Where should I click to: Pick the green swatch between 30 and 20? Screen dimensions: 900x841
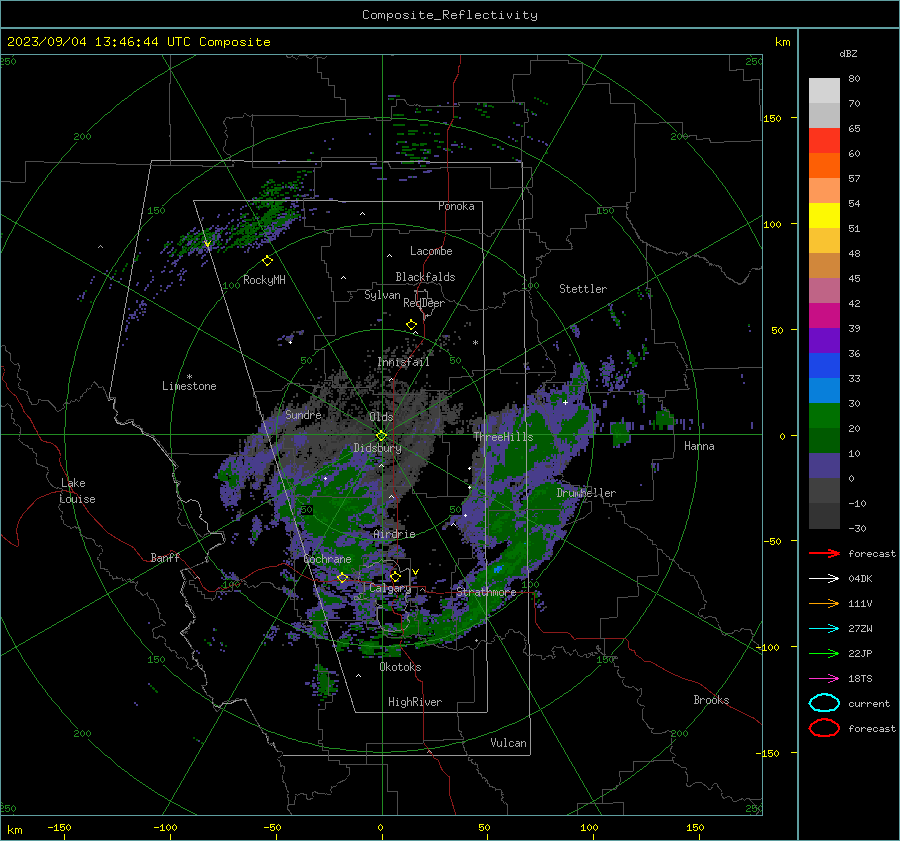click(824, 416)
